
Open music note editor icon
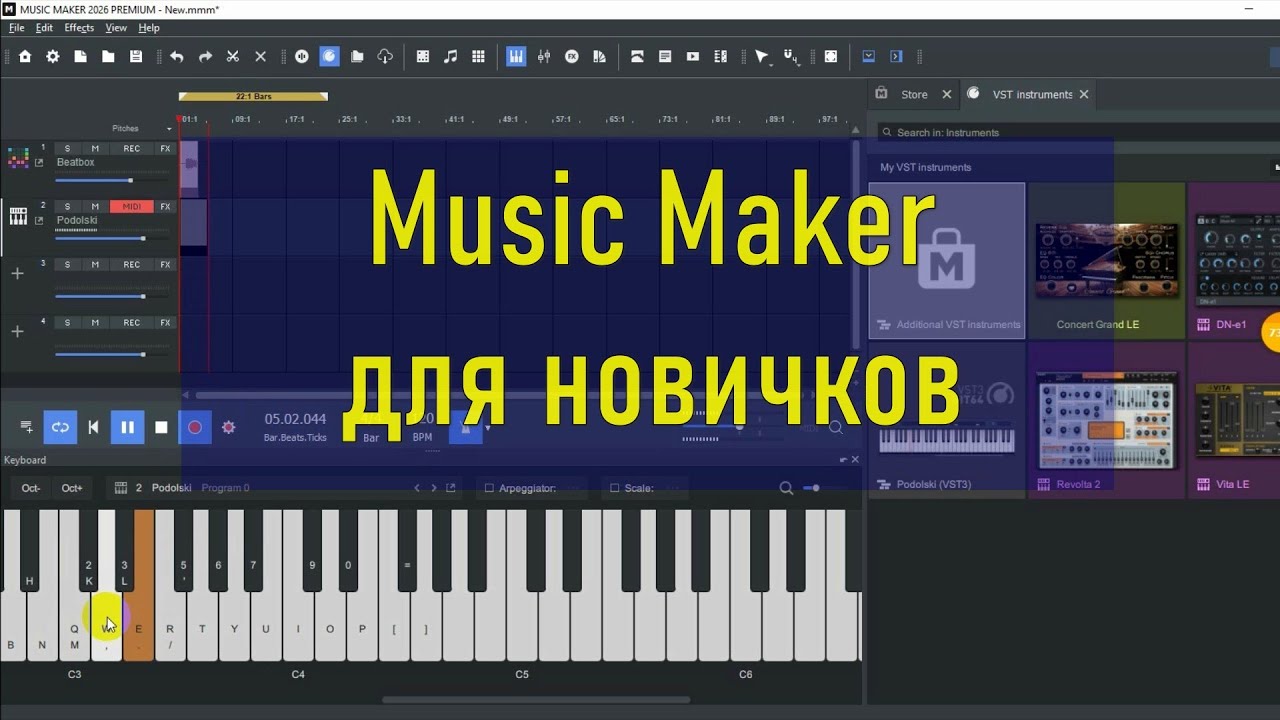click(x=450, y=57)
